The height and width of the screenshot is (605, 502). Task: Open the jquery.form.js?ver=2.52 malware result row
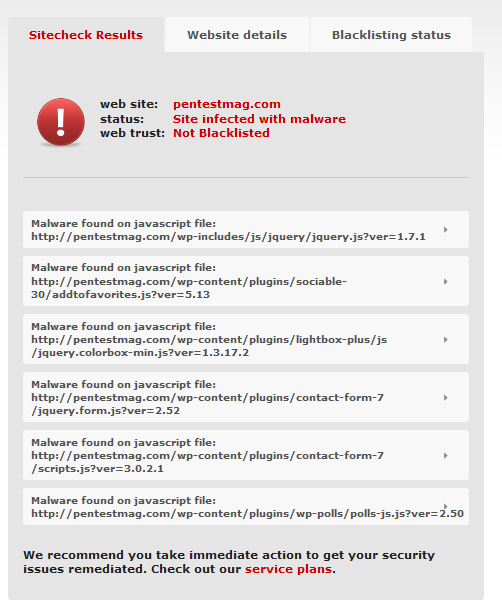[x=246, y=397]
